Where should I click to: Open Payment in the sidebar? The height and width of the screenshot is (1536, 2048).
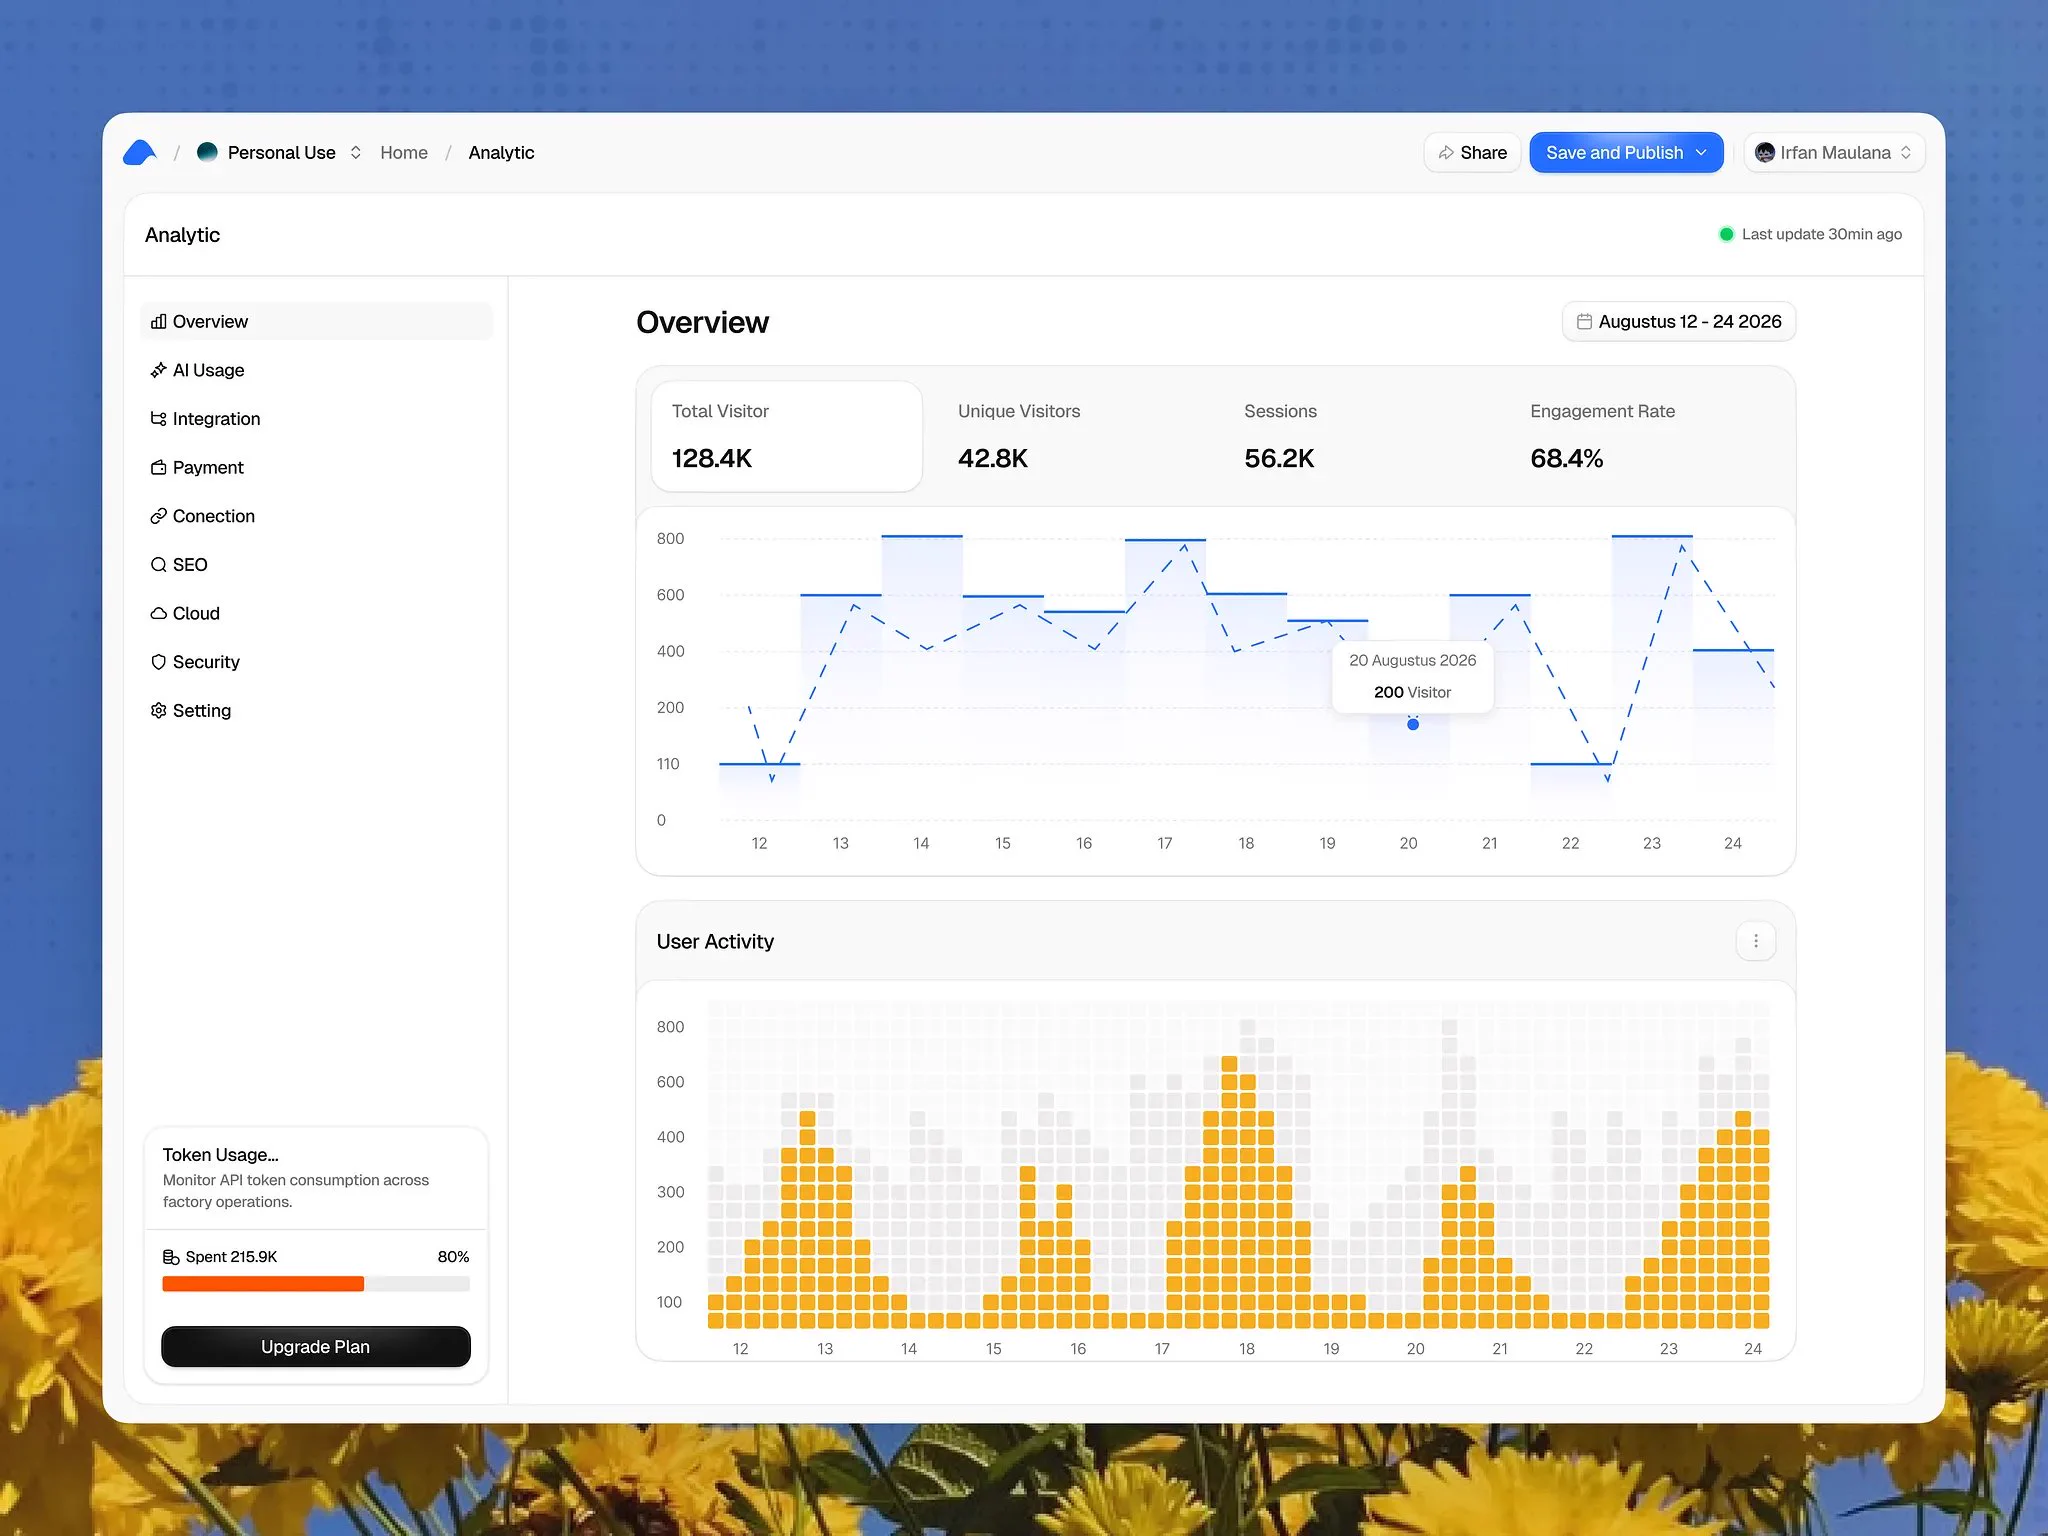click(316, 467)
